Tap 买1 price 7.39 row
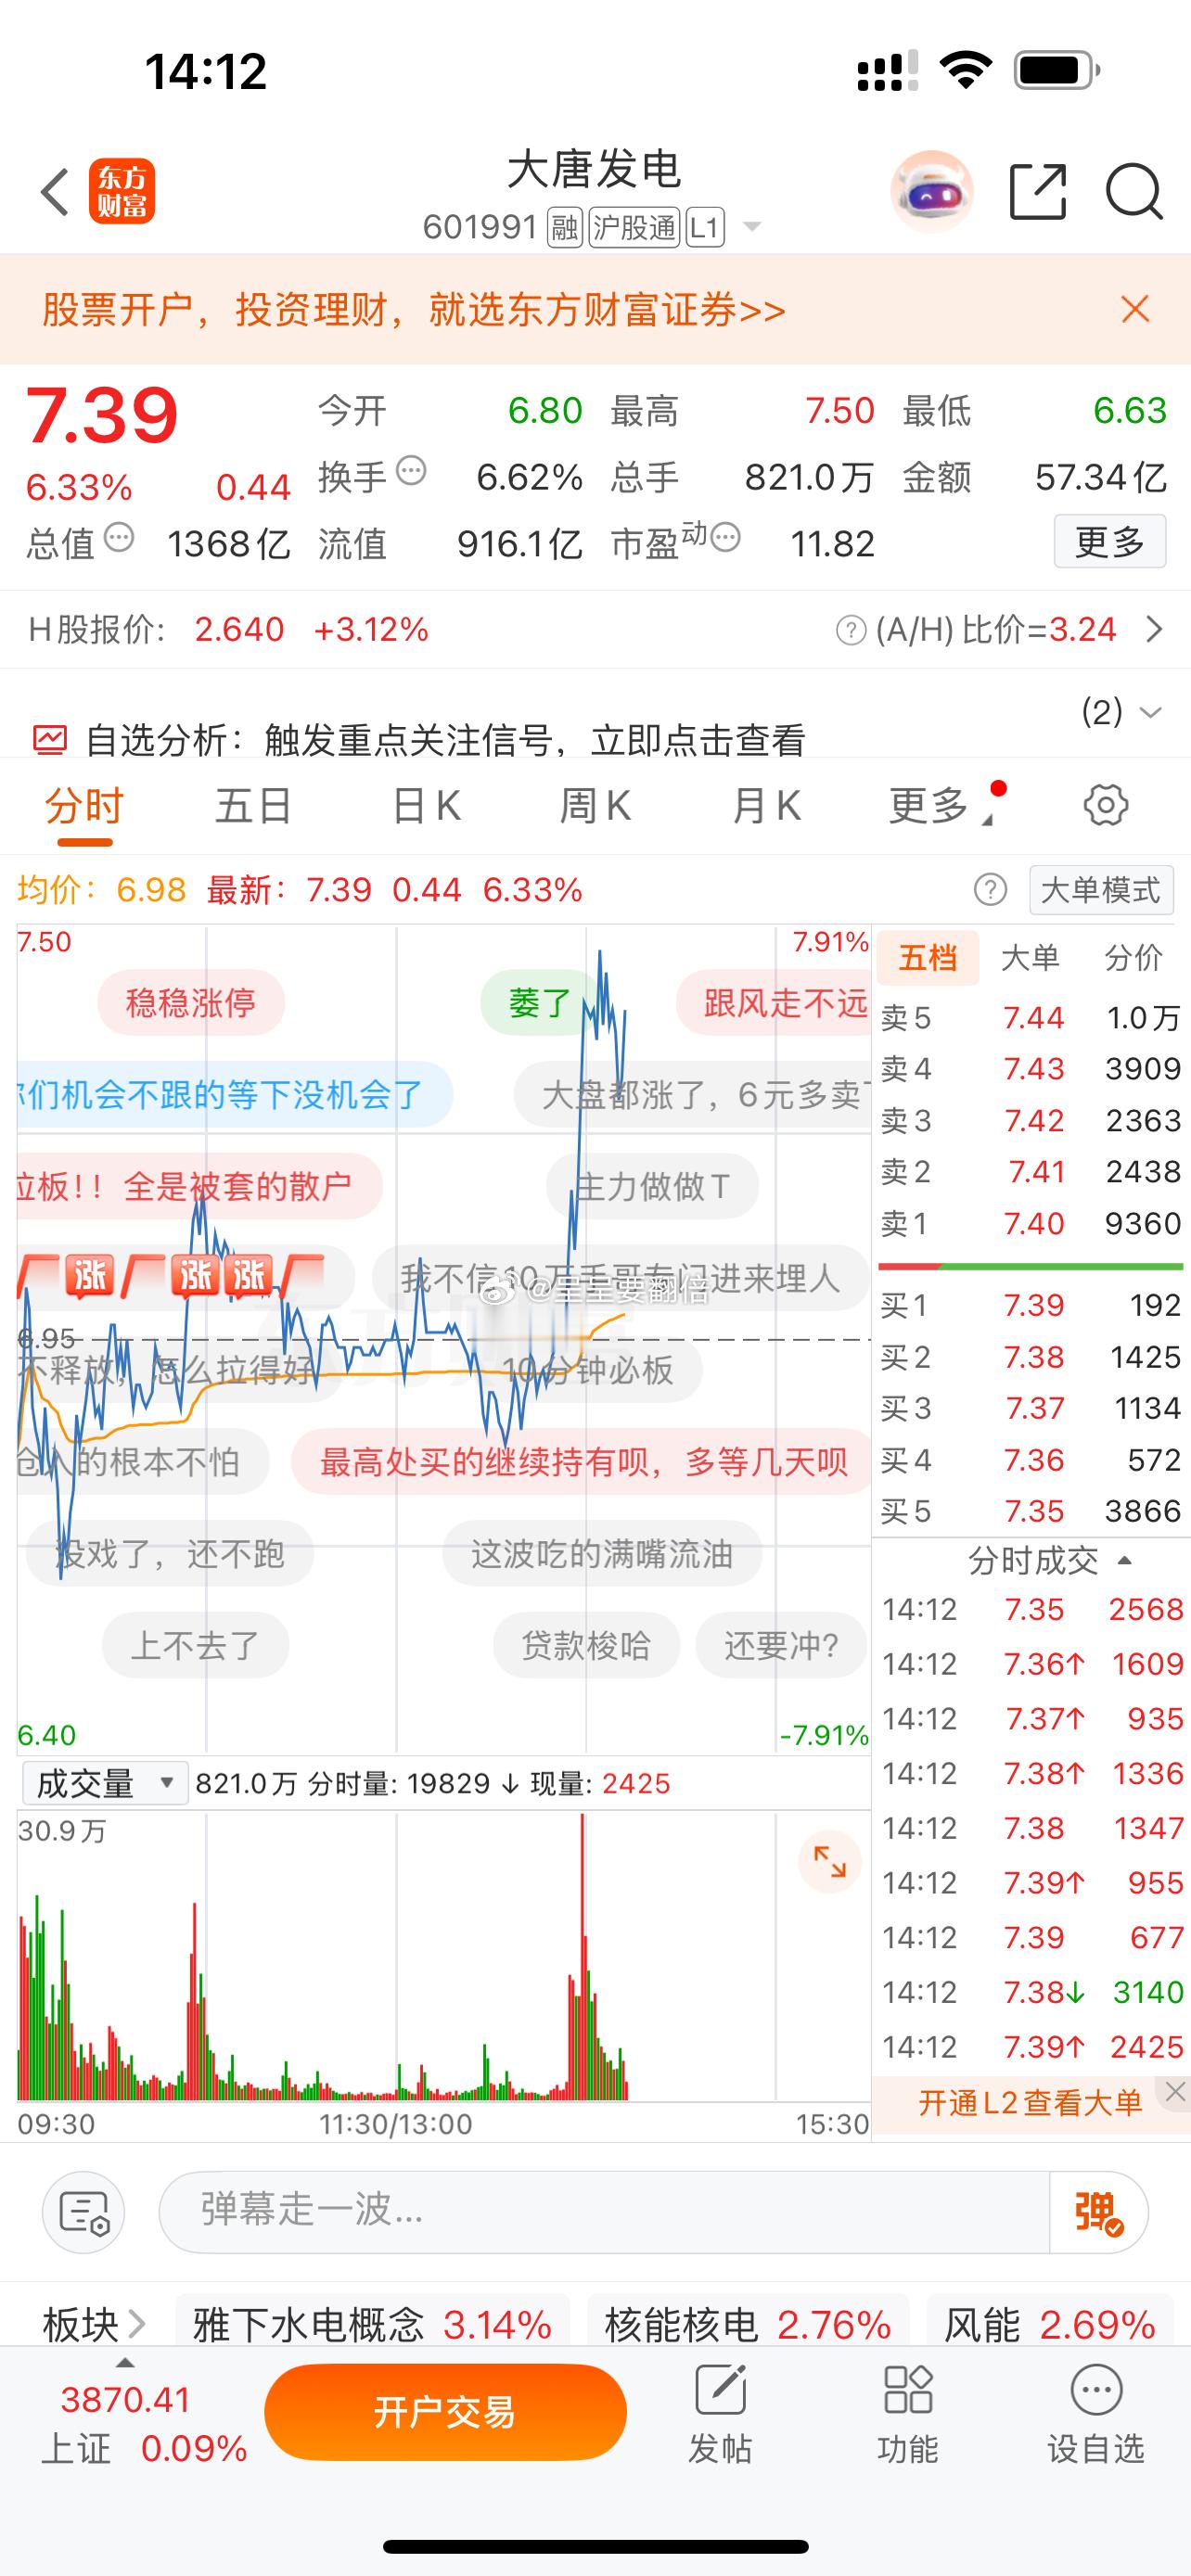Viewport: 1191px width, 2576px height. pyautogui.click(x=1031, y=1305)
